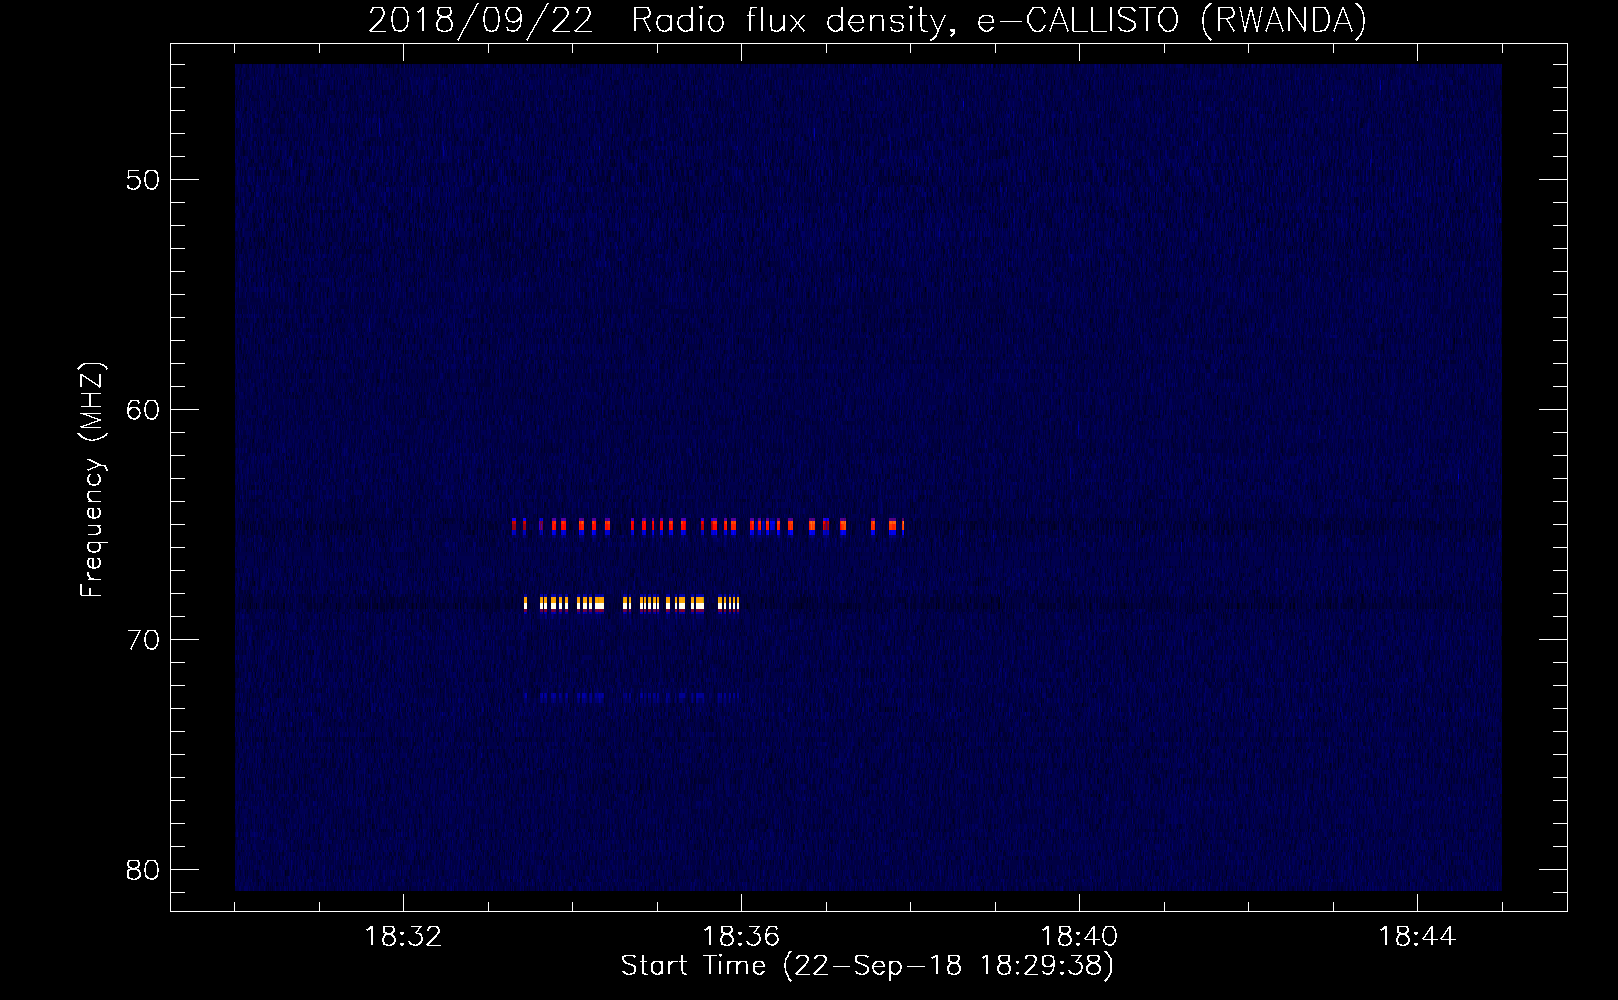Click the 18:44 time tick label
Screen dimensions: 1618x1000
[1417, 937]
